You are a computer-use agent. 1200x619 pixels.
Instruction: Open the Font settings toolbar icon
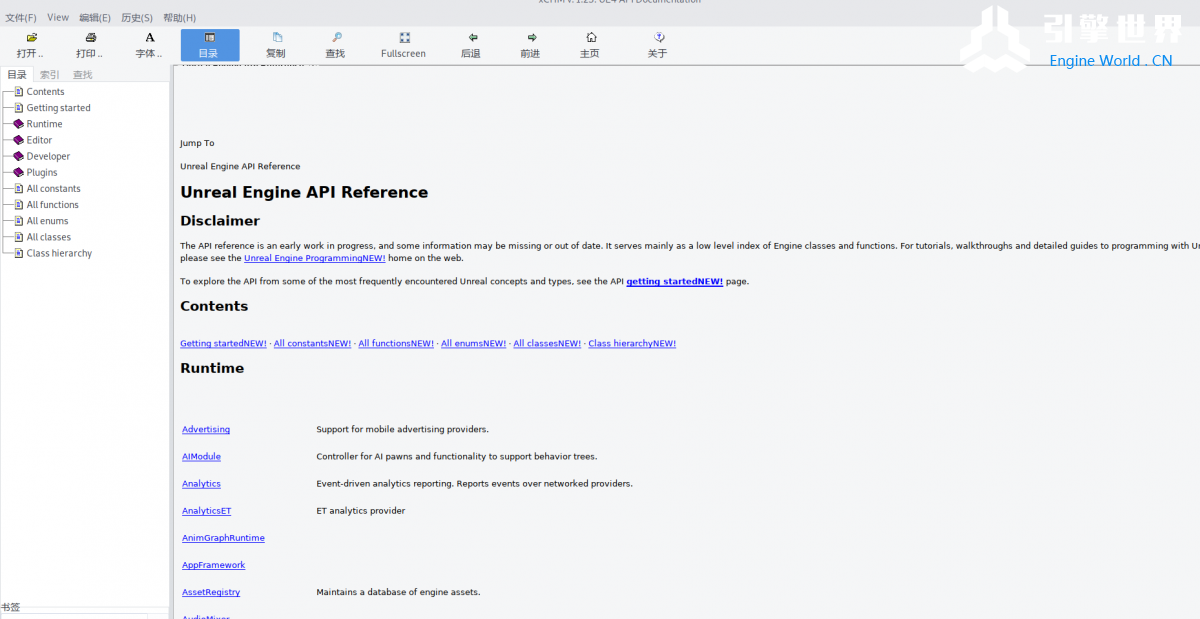coord(150,38)
